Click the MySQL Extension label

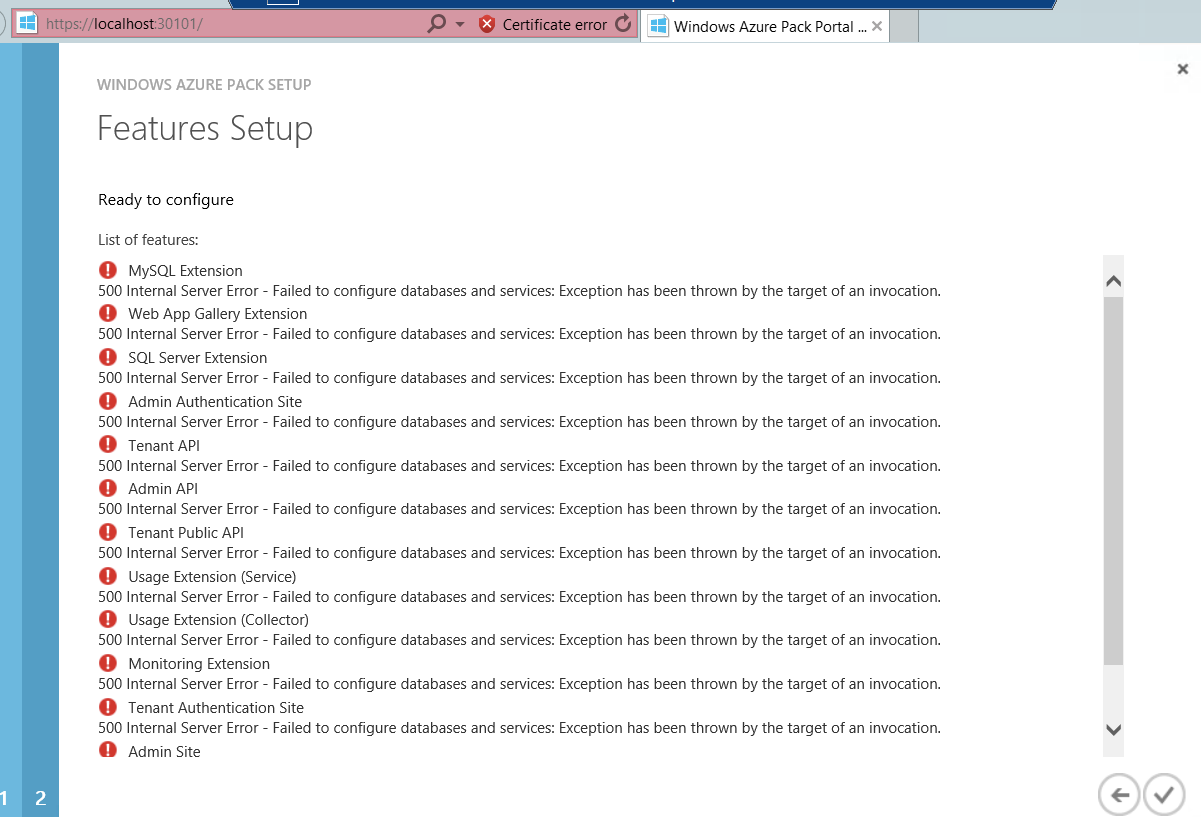(x=185, y=270)
